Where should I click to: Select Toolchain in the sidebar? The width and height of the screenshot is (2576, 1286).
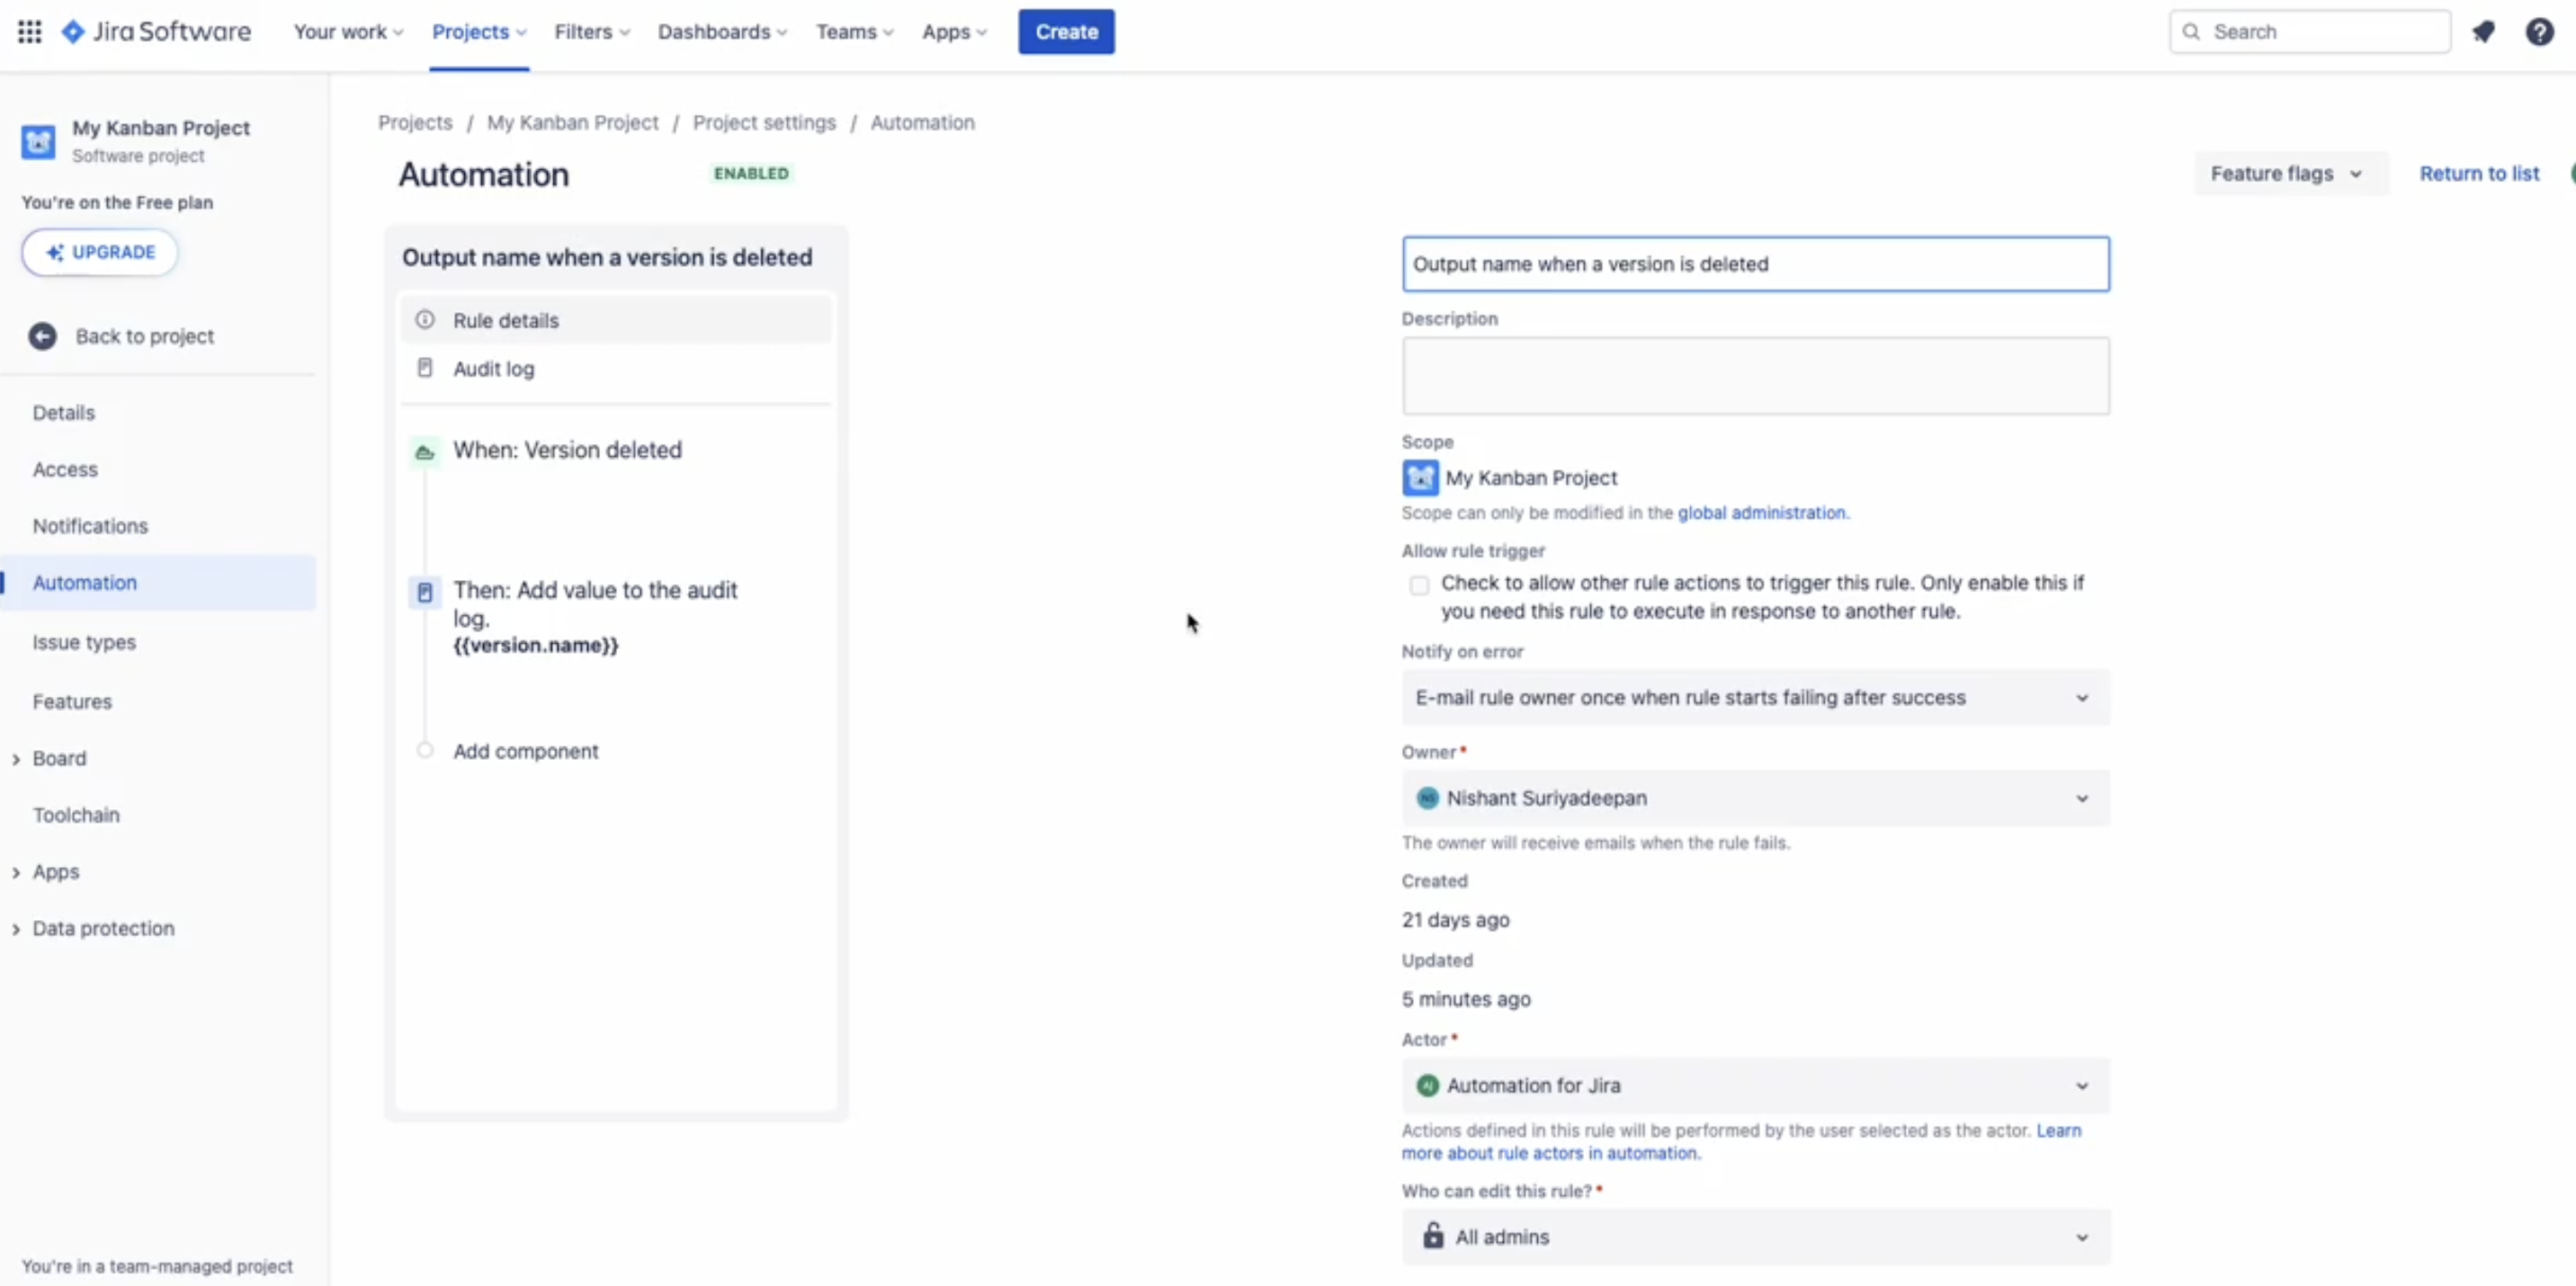click(76, 815)
